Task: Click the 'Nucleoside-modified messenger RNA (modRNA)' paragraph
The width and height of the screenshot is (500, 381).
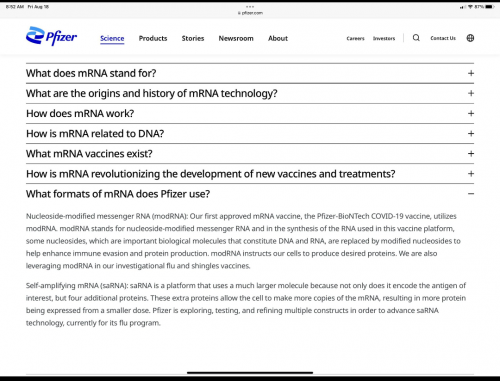Action: click(x=243, y=241)
